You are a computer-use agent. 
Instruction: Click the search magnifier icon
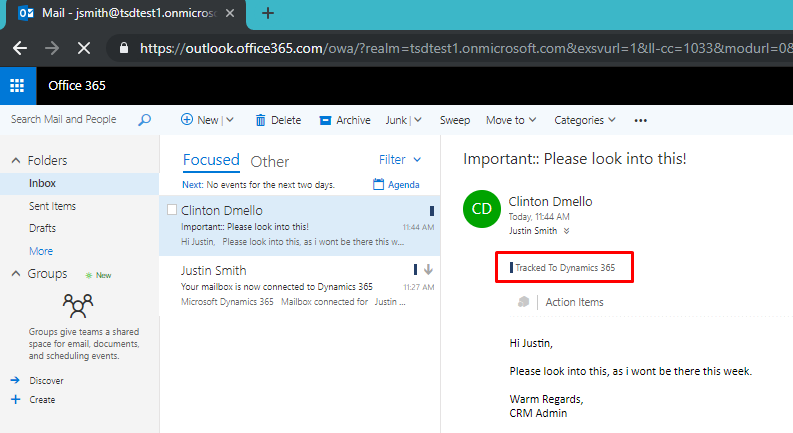tap(145, 120)
